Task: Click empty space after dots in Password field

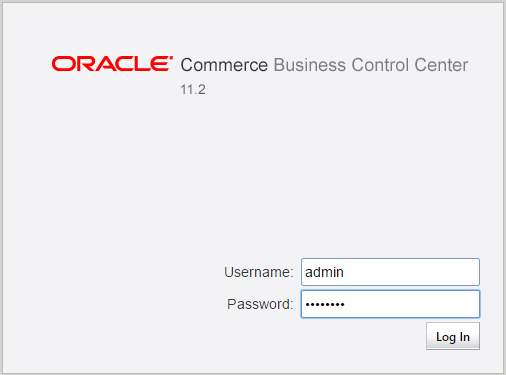Action: pyautogui.click(x=412, y=304)
